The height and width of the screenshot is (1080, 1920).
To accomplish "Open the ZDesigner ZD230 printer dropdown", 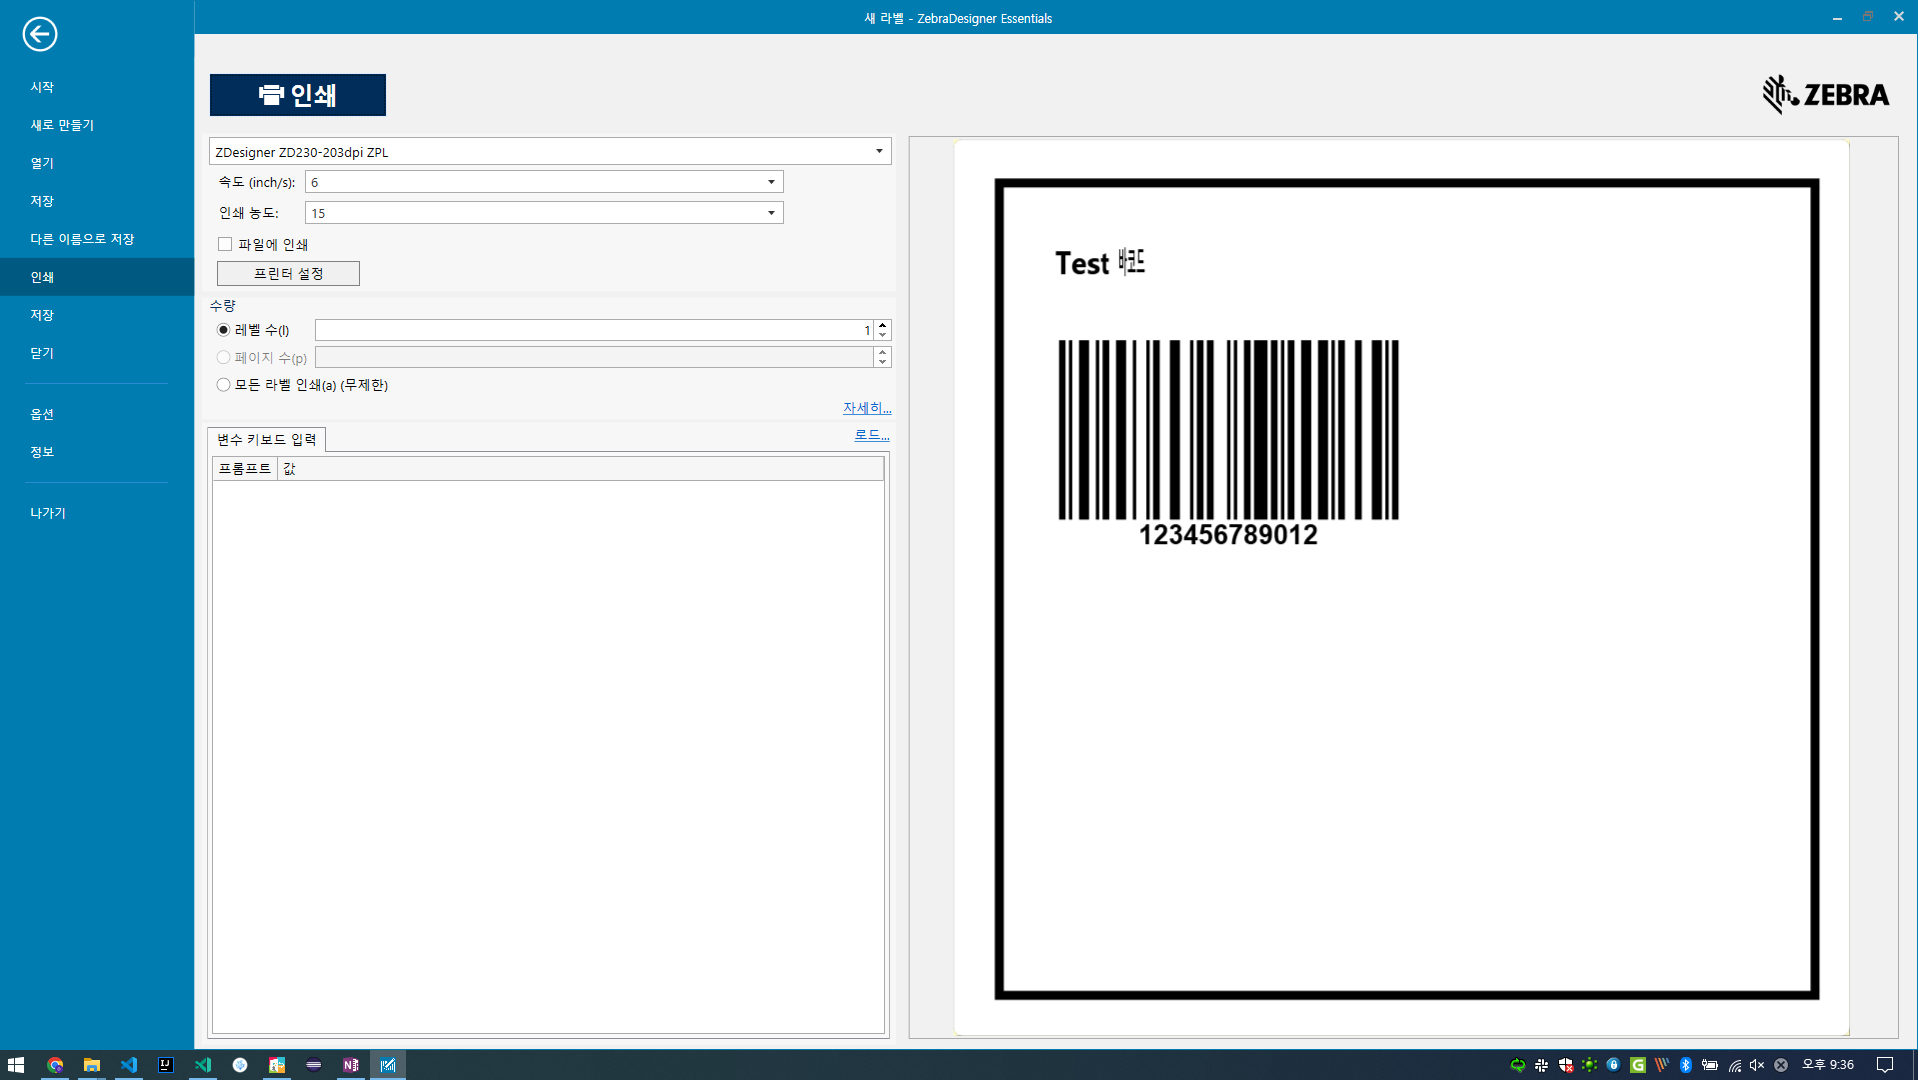I will pyautogui.click(x=879, y=151).
